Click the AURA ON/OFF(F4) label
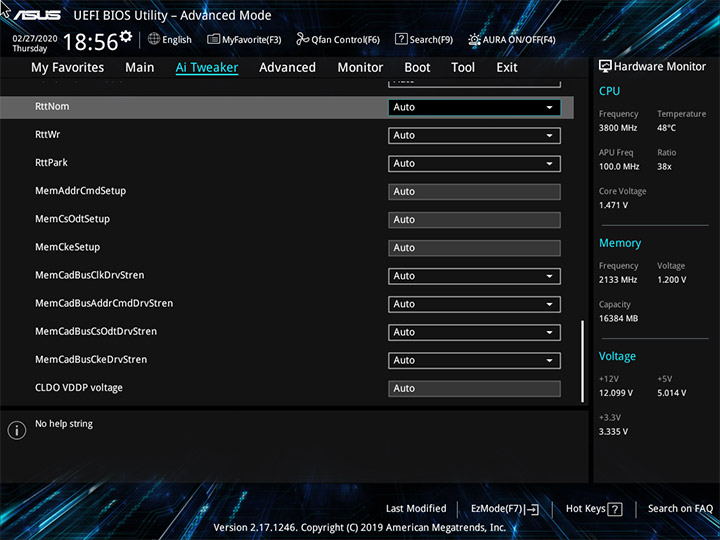 pos(519,39)
